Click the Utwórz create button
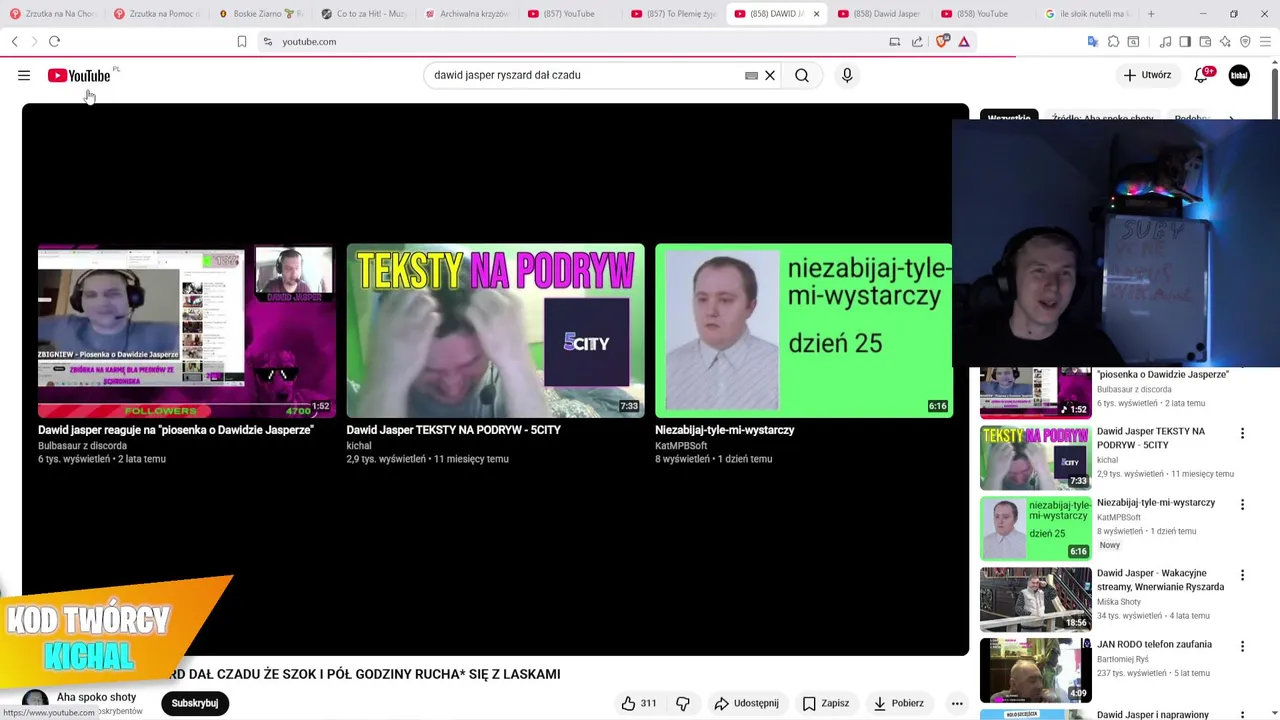 tap(1147, 75)
